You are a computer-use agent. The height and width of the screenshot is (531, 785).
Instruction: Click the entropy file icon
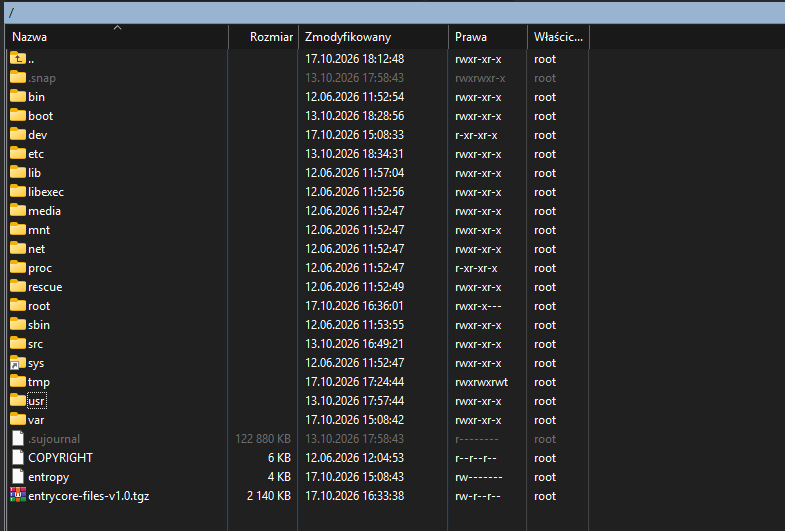pyautogui.click(x=18, y=476)
